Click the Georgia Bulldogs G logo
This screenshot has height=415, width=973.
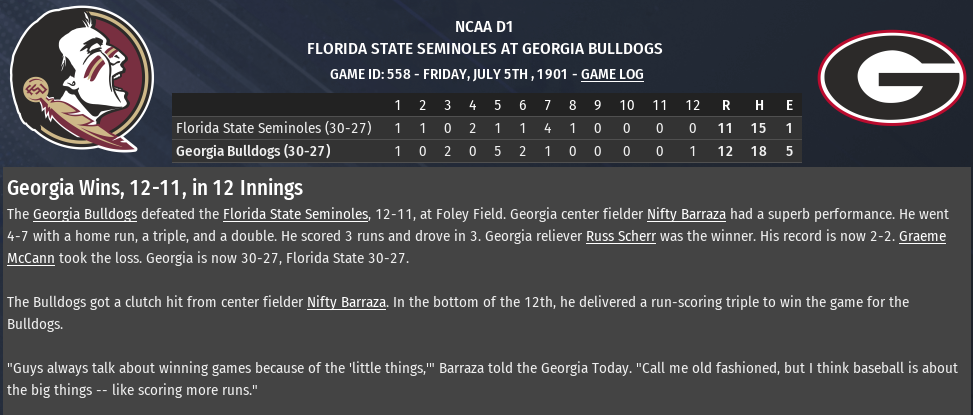(x=890, y=79)
